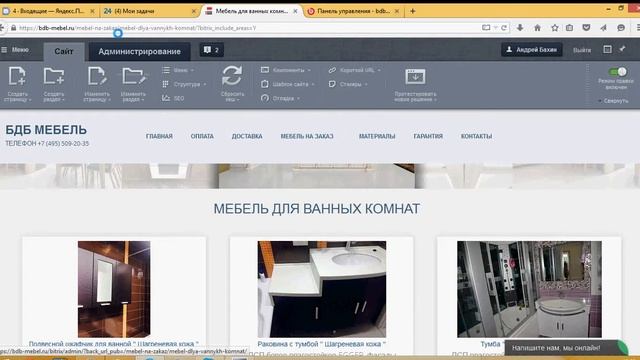Click the Андрей Бахин user button

(532, 50)
